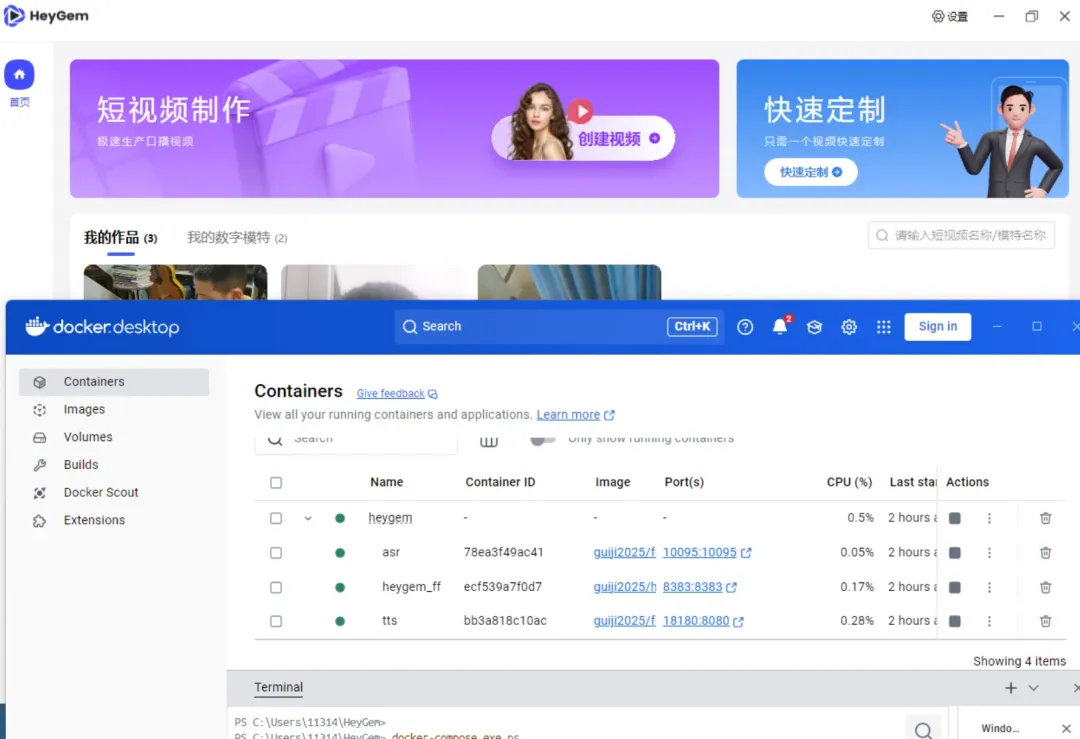This screenshot has height=739, width=1080.
Task: Open port link 18180:8080
Action: tap(696, 621)
